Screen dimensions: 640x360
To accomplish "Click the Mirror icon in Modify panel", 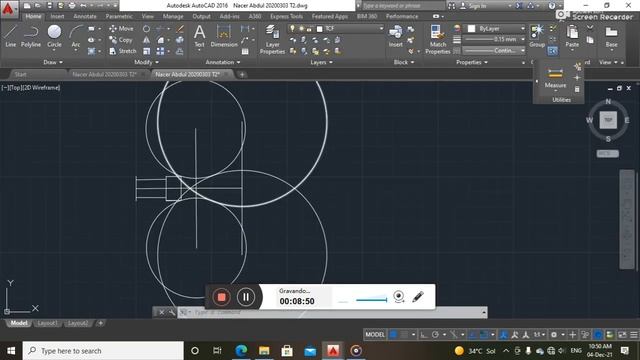I will click(146, 40).
